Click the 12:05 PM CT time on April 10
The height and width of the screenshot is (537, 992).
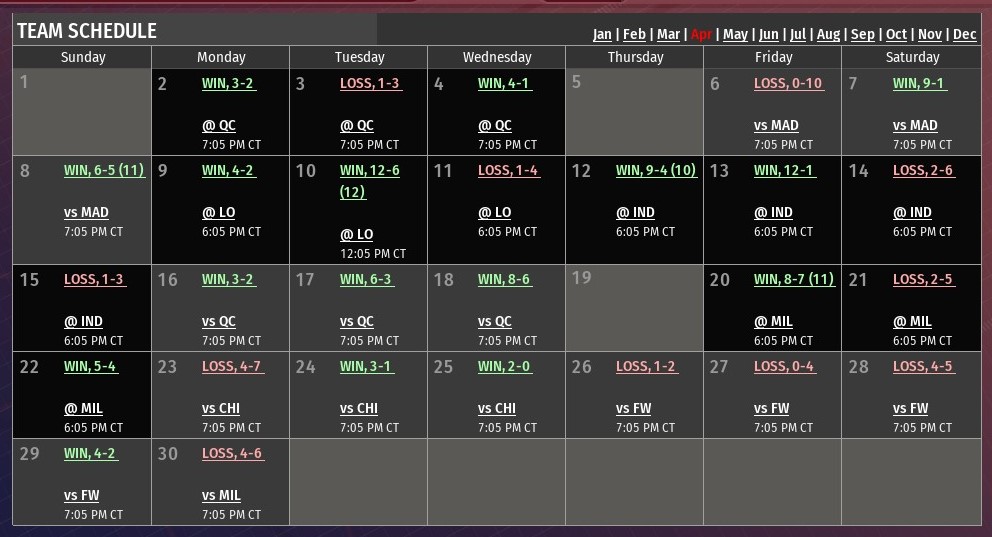373,254
